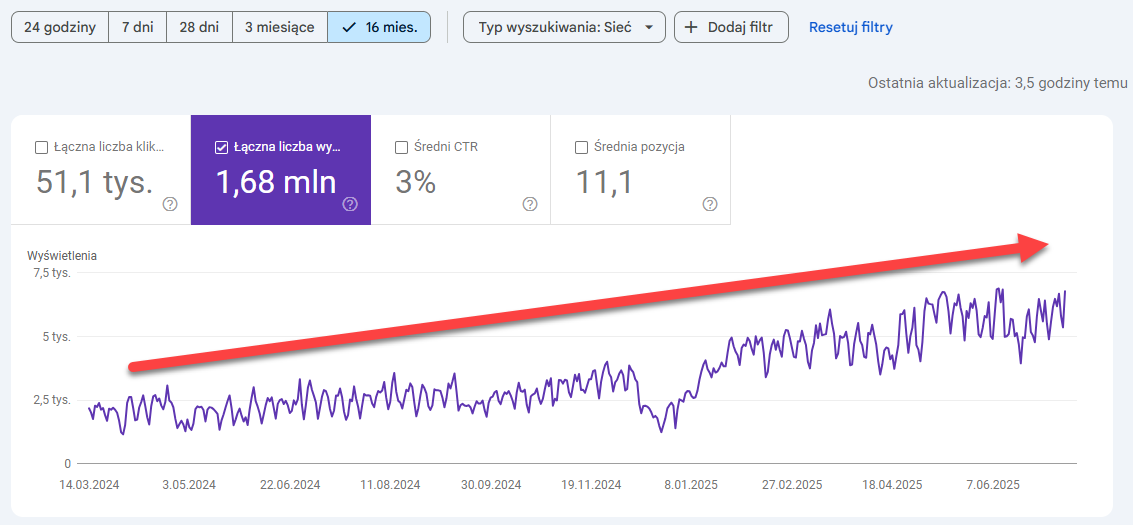Expand the search type dropdown arrow

pyautogui.click(x=650, y=28)
